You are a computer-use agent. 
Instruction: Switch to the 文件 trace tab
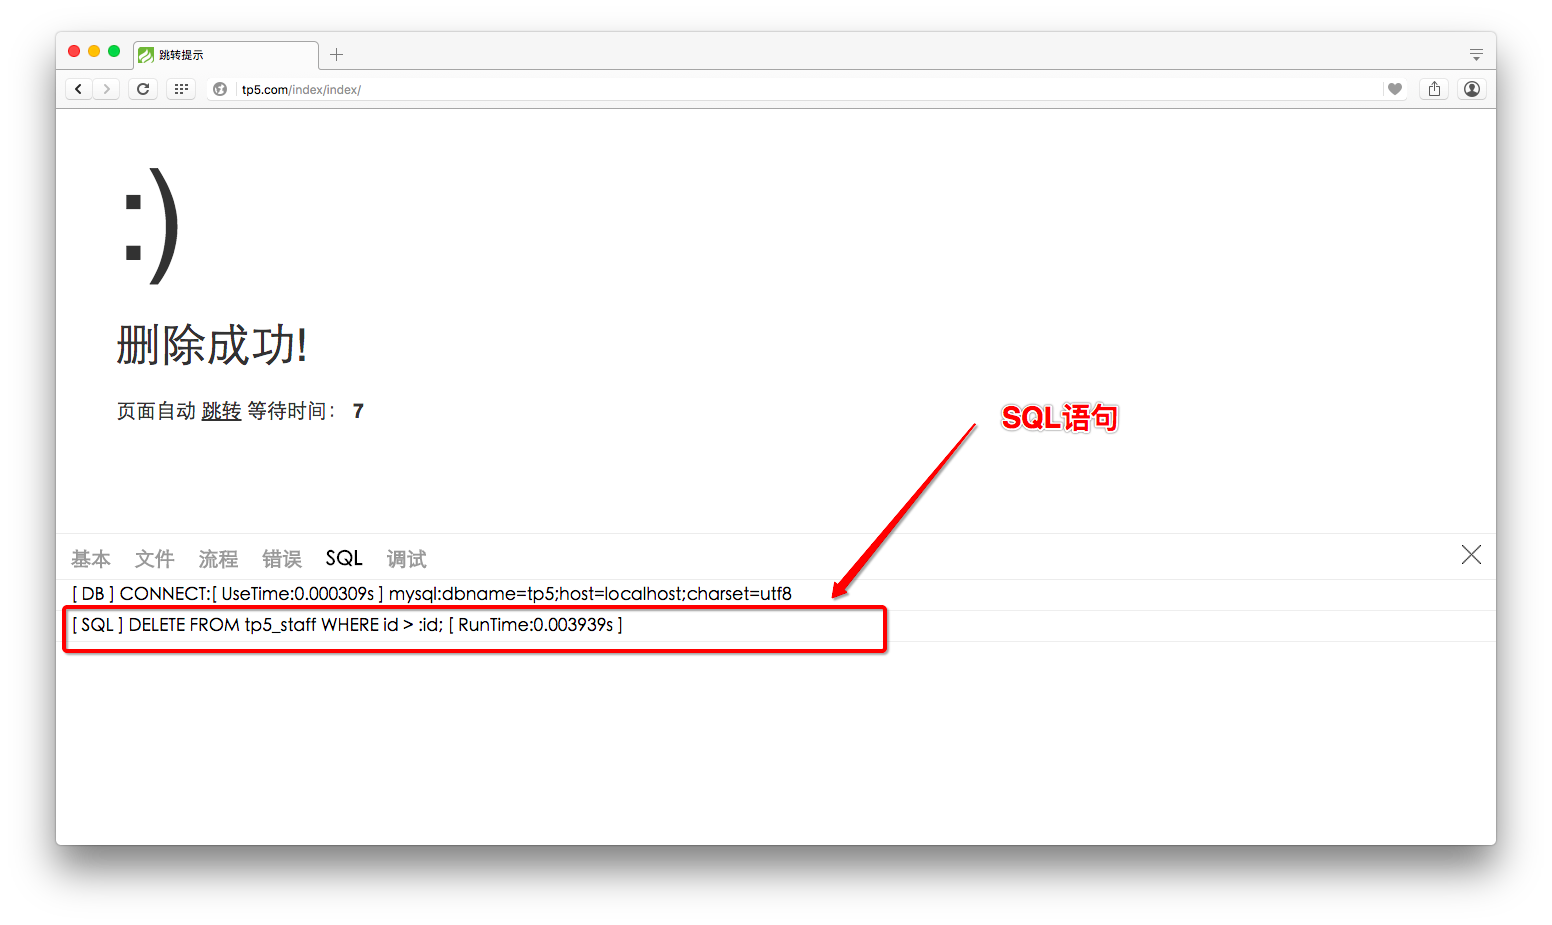click(x=155, y=559)
